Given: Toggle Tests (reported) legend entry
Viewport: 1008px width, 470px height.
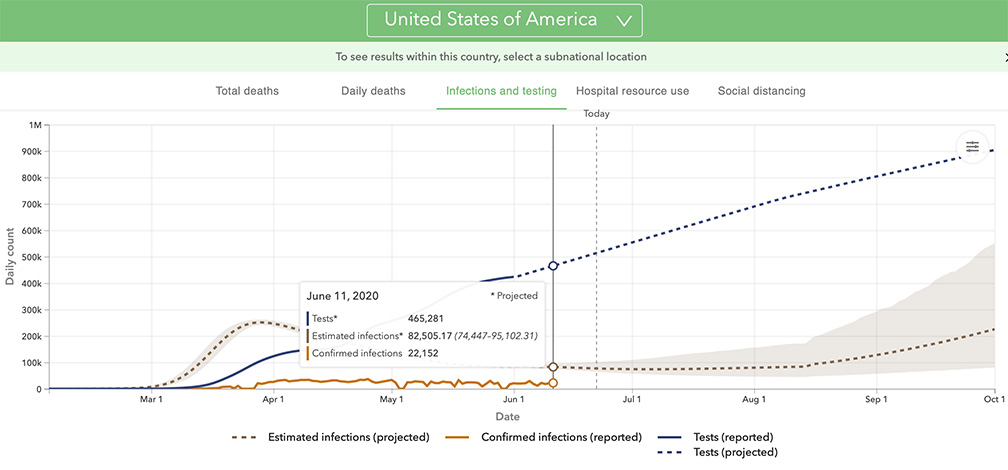Looking at the screenshot, I should [716, 437].
